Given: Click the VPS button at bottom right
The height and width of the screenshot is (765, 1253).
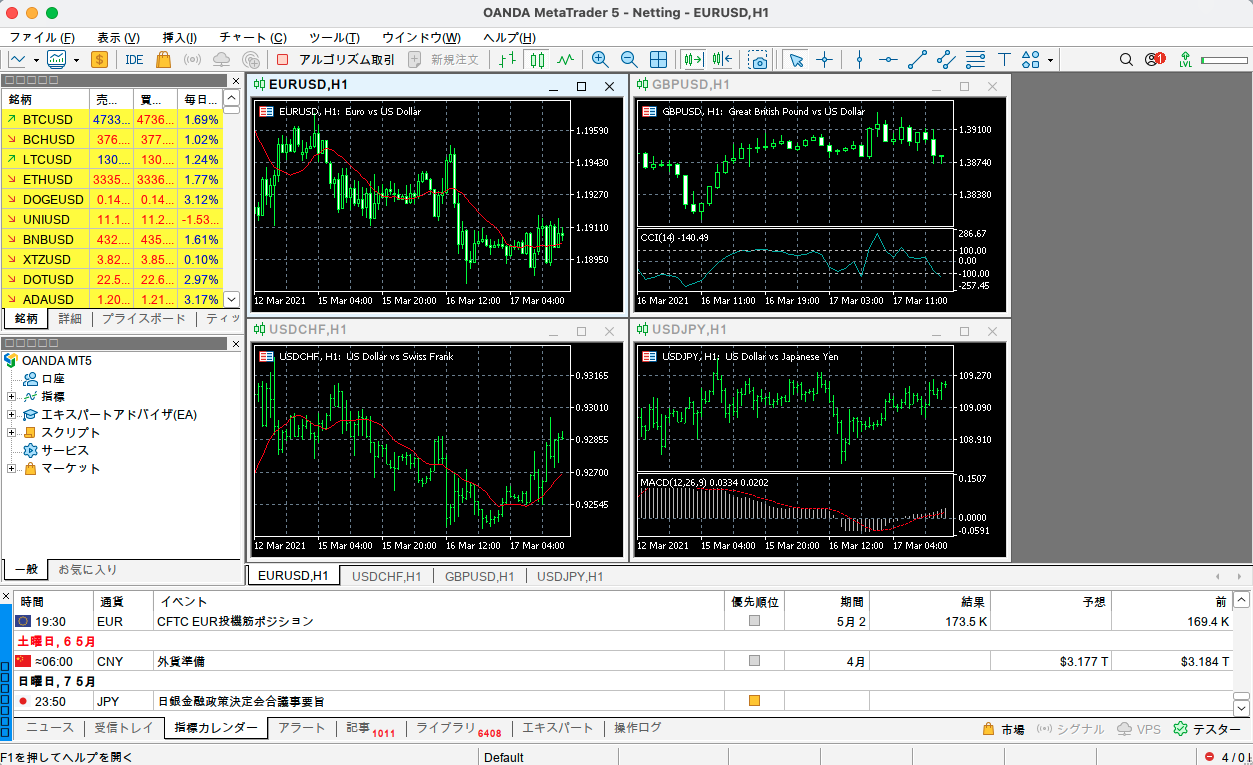Looking at the screenshot, I should 1139,729.
